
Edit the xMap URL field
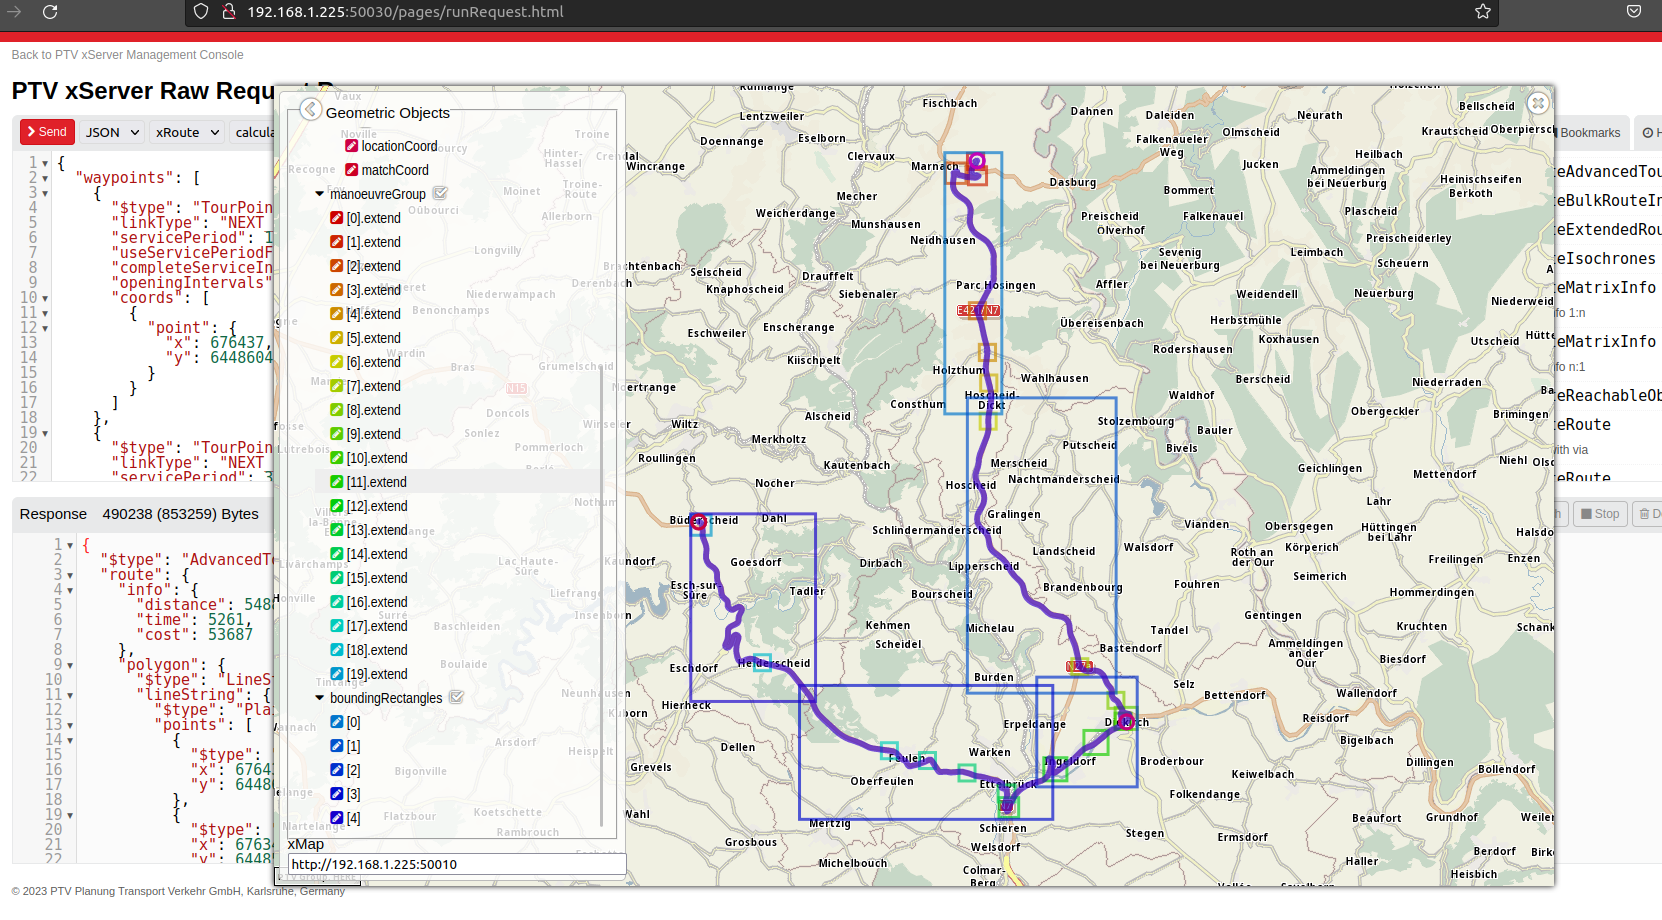click(457, 864)
